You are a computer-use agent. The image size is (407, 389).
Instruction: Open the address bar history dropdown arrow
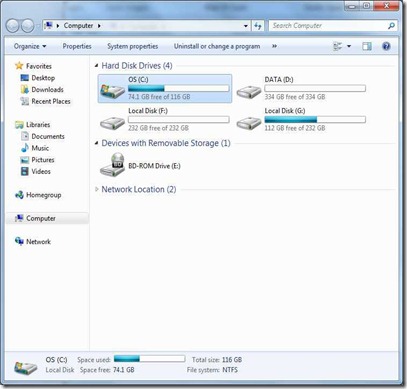click(246, 26)
